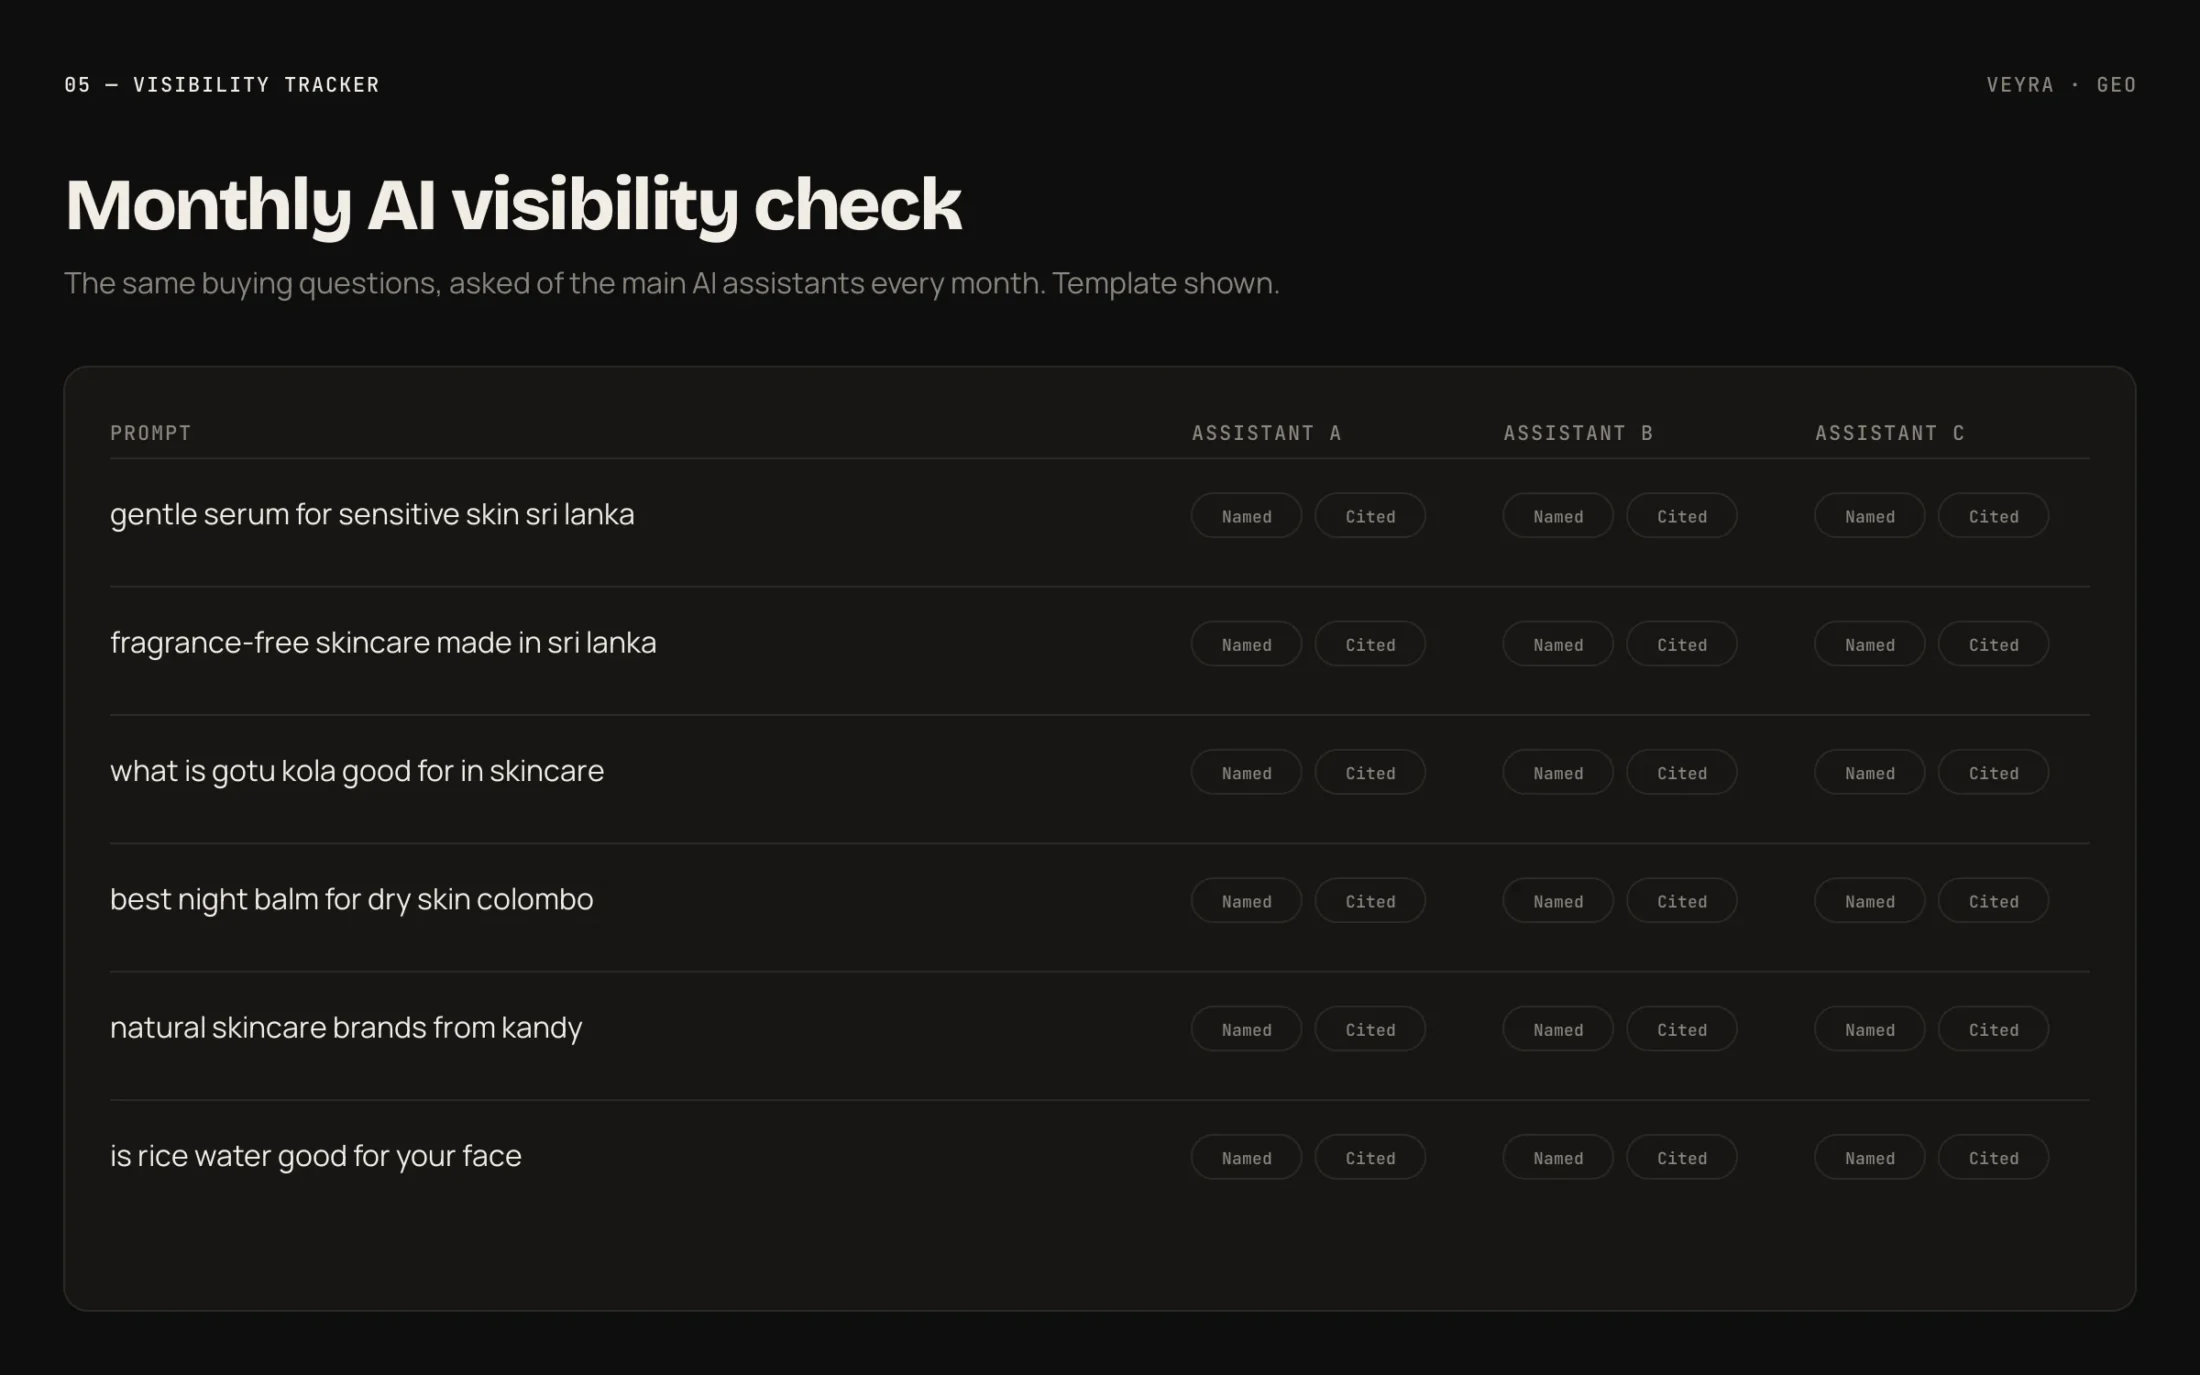Select prompt 'is rice water good for your face'

tap(316, 1156)
